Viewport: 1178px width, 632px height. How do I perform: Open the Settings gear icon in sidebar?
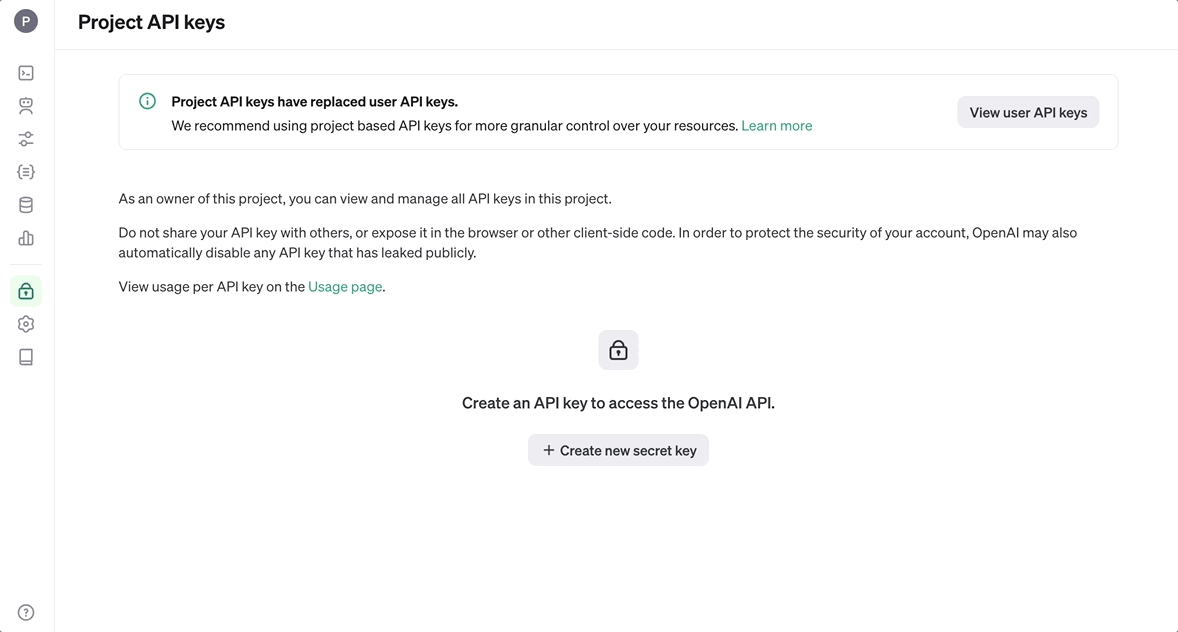26,324
